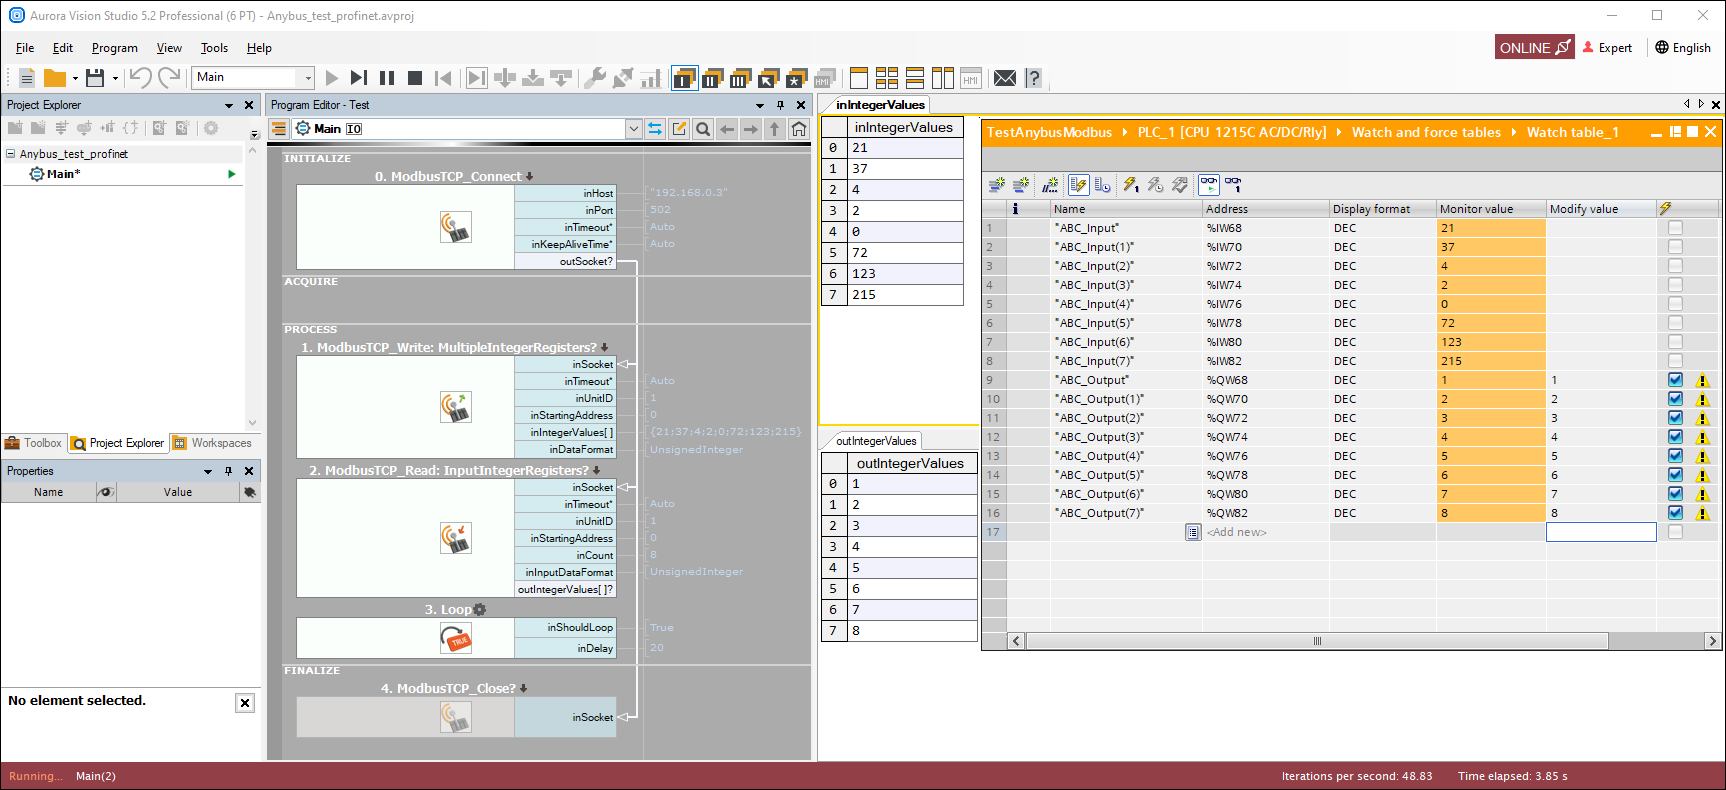Click the Pause program execution button
Image resolution: width=1726 pixels, height=790 pixels.
coord(387,78)
